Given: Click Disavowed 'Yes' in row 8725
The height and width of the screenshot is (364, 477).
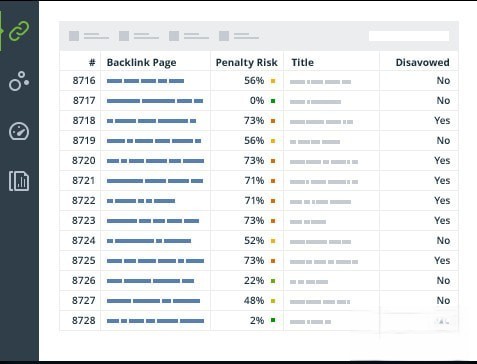Looking at the screenshot, I should [442, 260].
